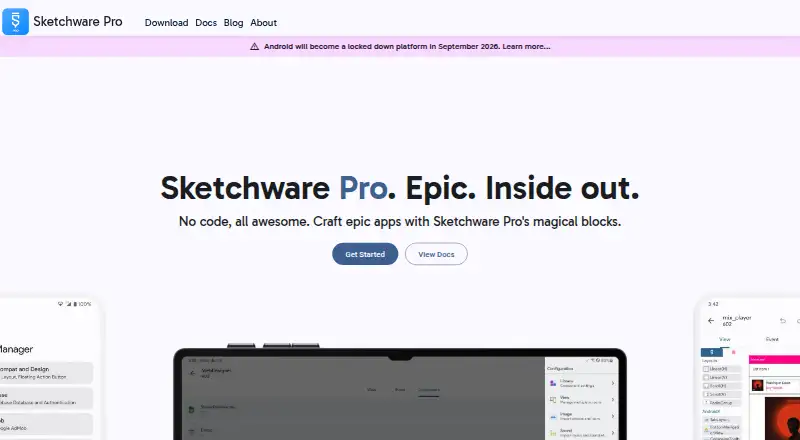Screen dimensions: 800x440
Task: Click the center tablet screenshot image
Action: click(400, 394)
